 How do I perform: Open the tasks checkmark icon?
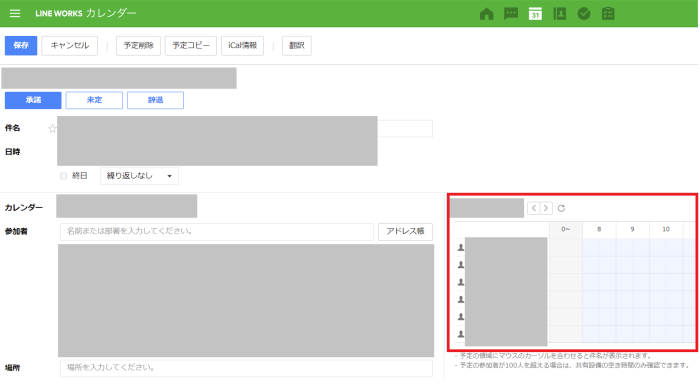tap(584, 14)
